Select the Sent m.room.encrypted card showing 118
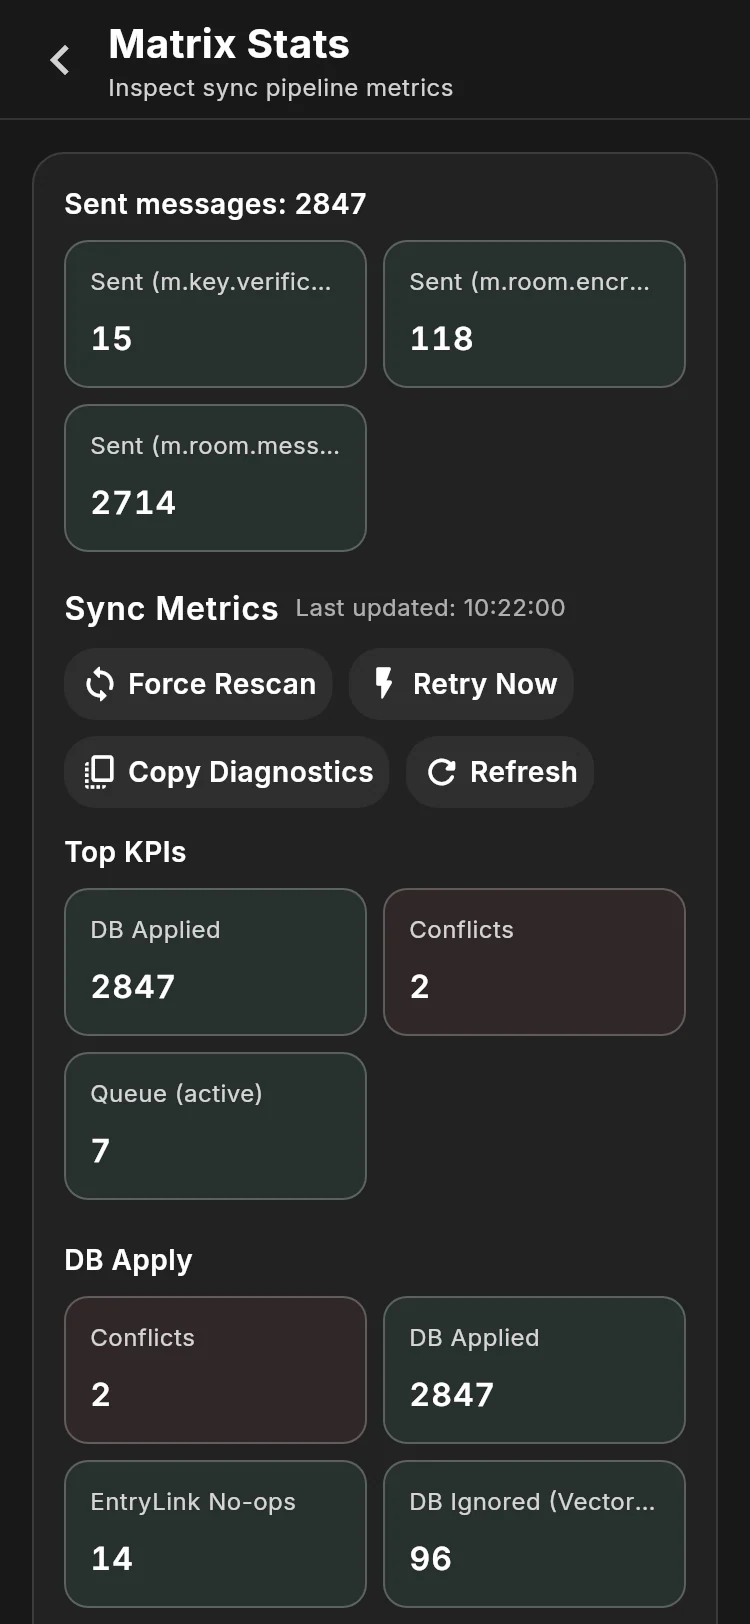 pos(534,314)
